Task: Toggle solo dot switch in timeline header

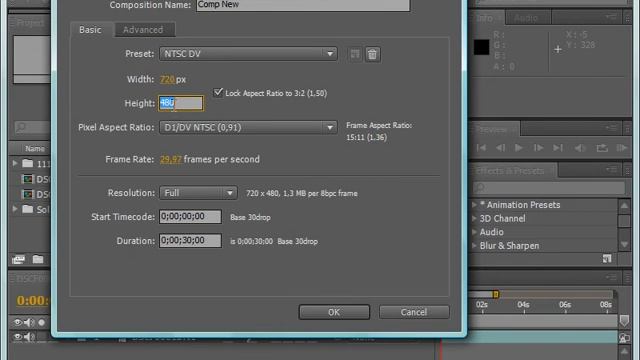Action: tap(41, 322)
